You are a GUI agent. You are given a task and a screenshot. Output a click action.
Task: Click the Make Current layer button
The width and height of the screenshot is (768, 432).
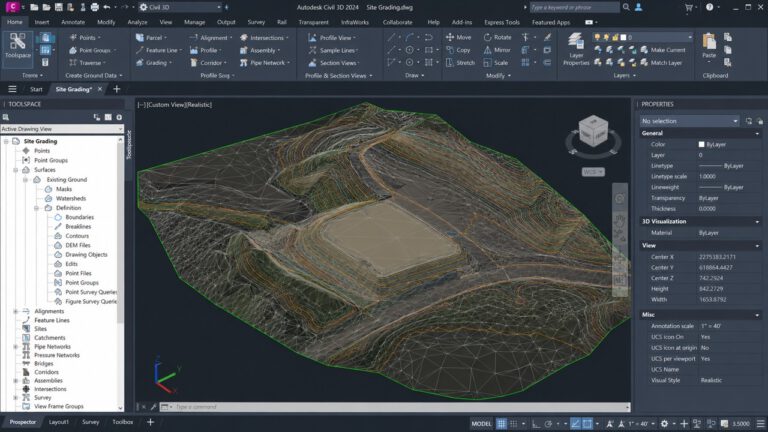coord(663,50)
